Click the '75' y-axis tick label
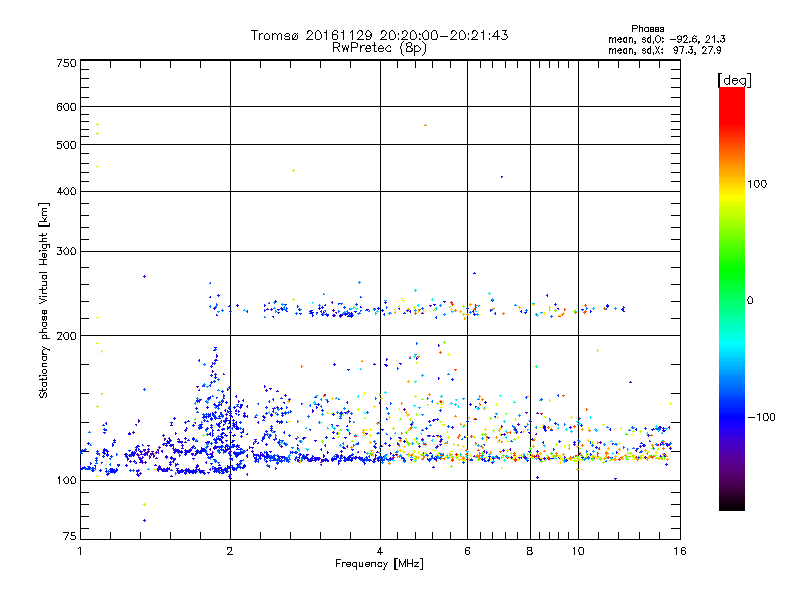Image resolution: width=800 pixels, height=600 pixels. [x=70, y=536]
